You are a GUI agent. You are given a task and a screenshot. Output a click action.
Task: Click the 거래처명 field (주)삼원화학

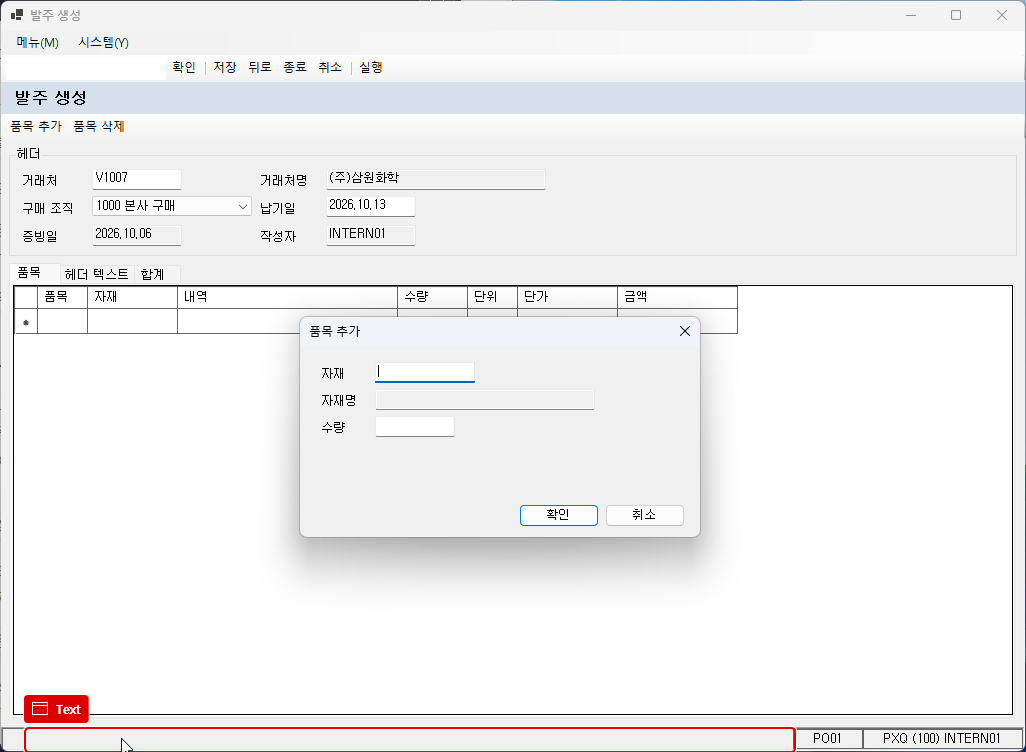(x=436, y=179)
